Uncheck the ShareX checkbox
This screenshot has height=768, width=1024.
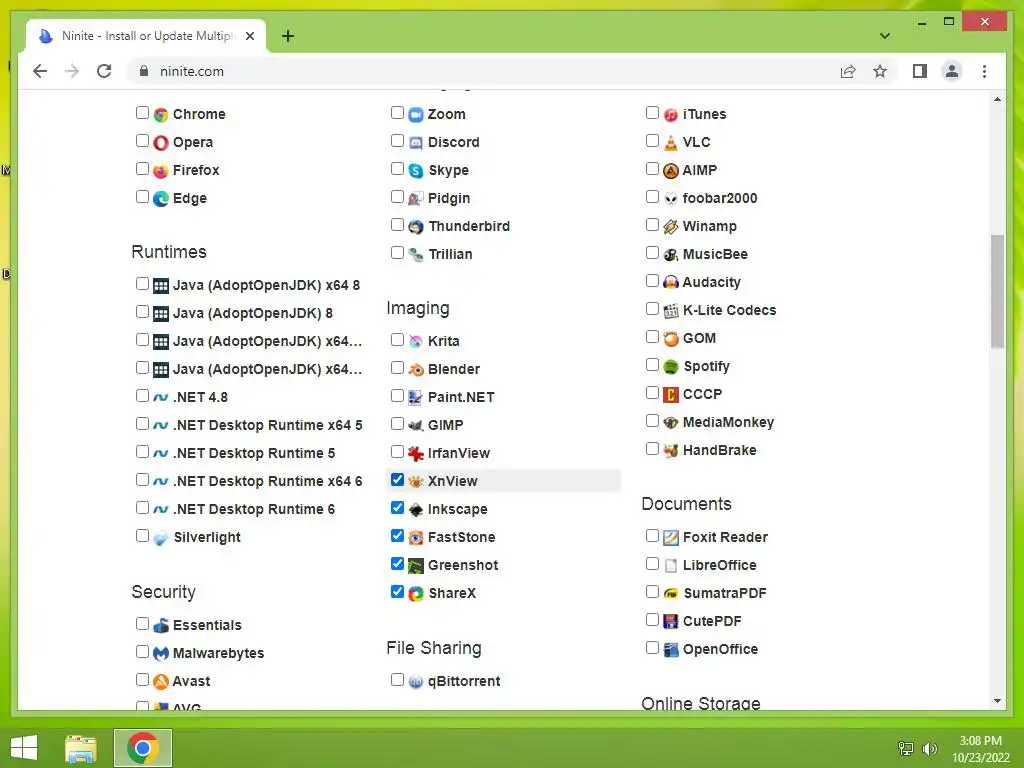(x=397, y=592)
